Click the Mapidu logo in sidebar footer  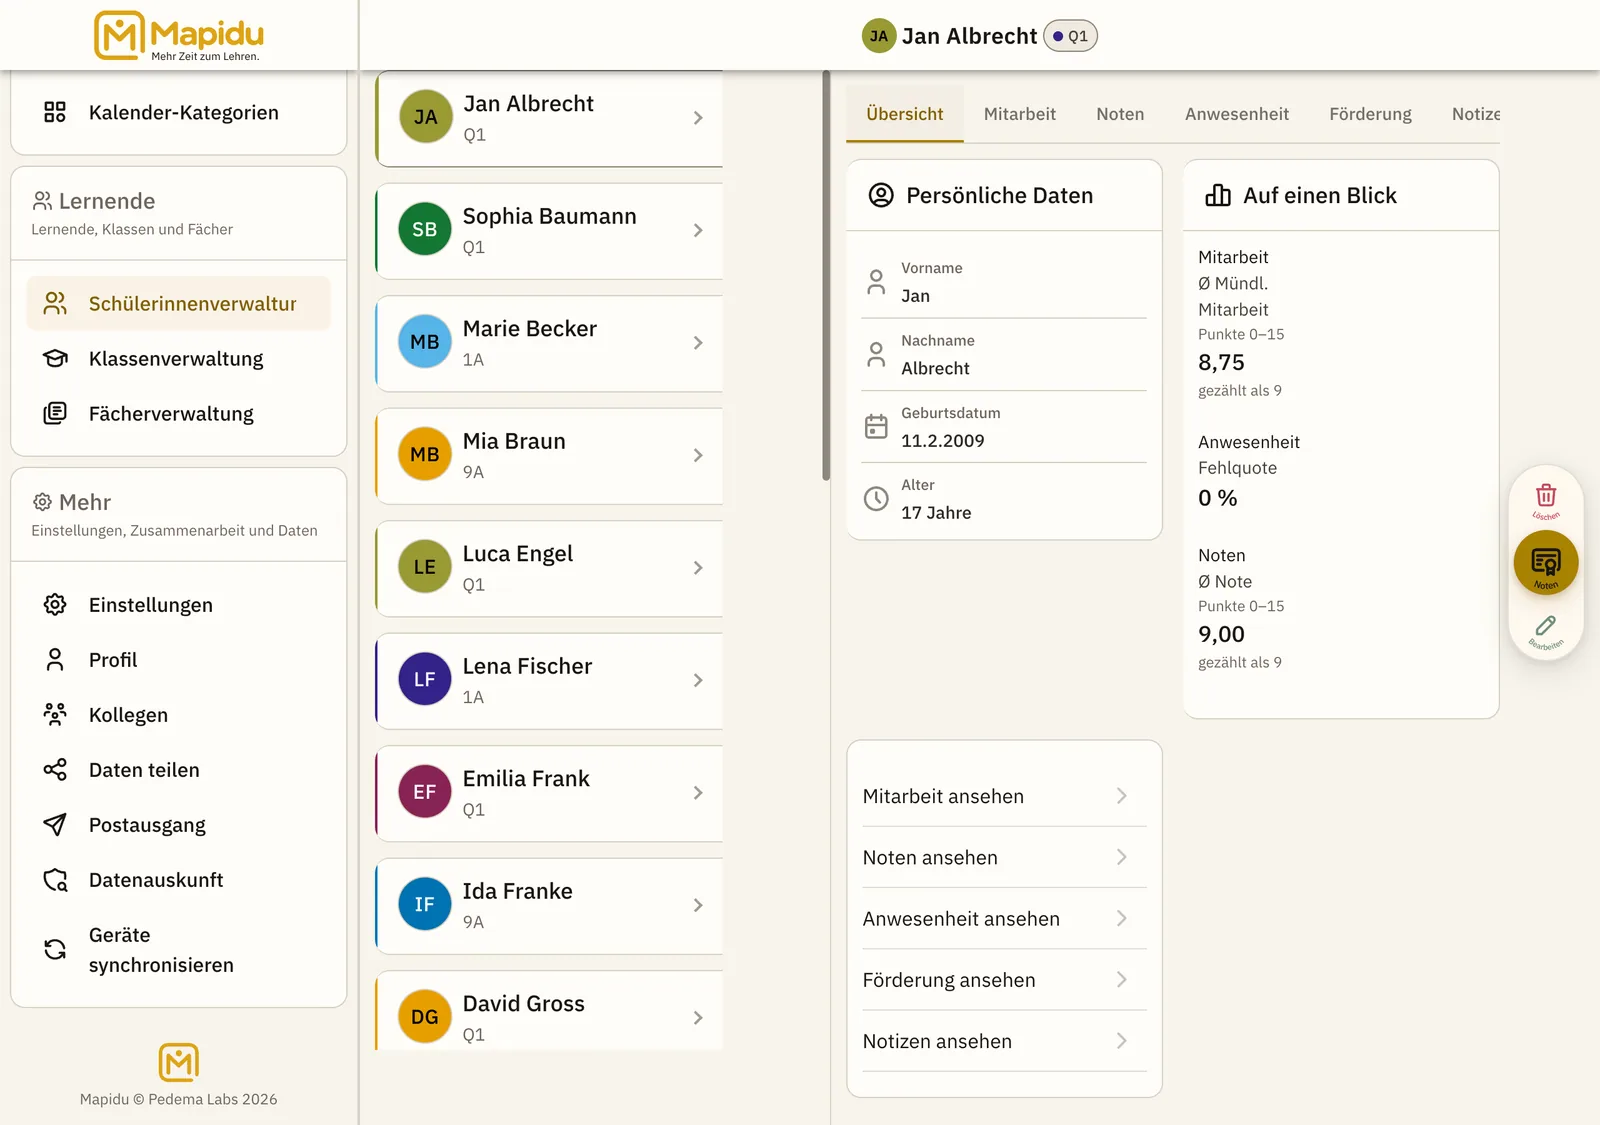[179, 1062]
